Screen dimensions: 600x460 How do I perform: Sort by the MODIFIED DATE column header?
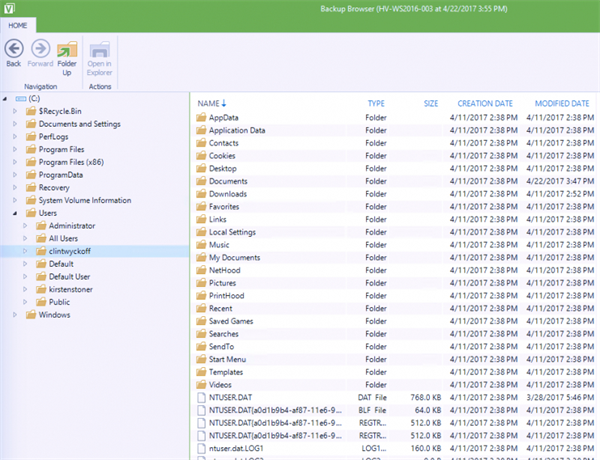point(561,103)
